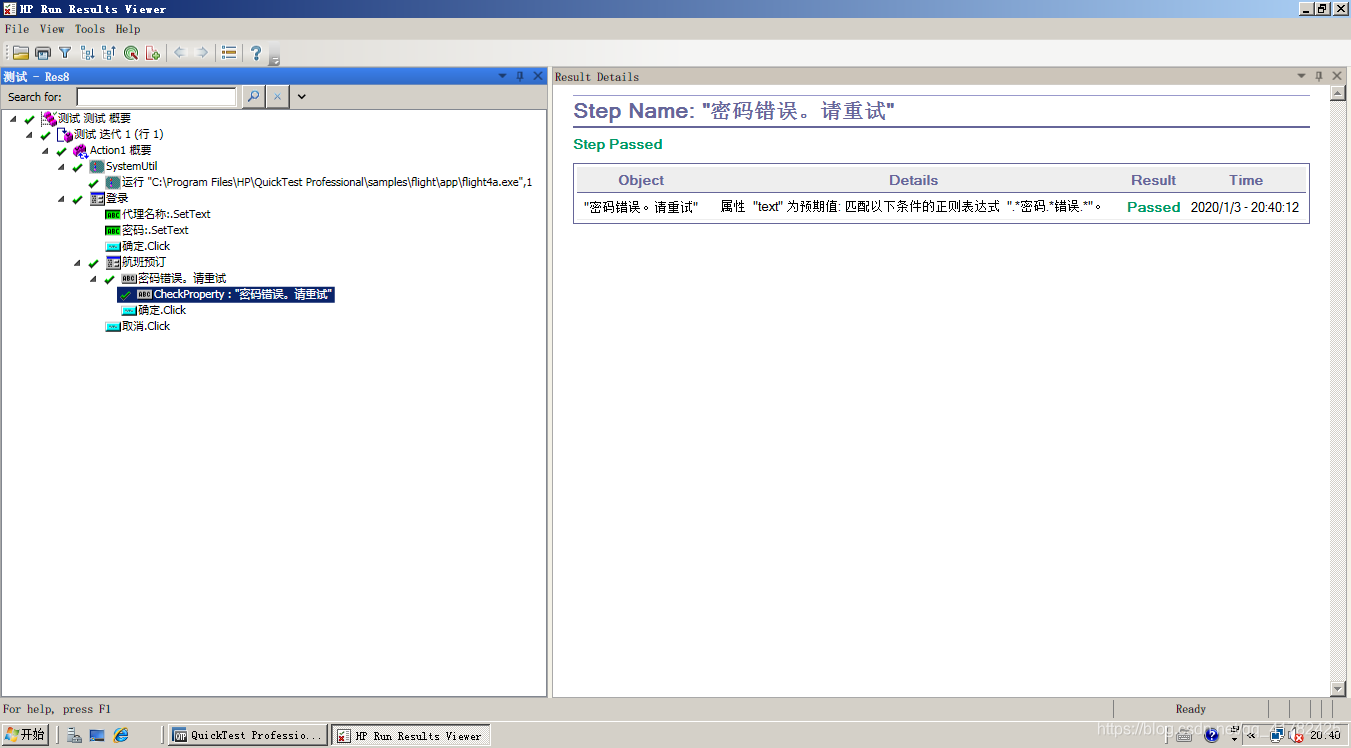Collapse the SystemUtil node

coord(62,167)
